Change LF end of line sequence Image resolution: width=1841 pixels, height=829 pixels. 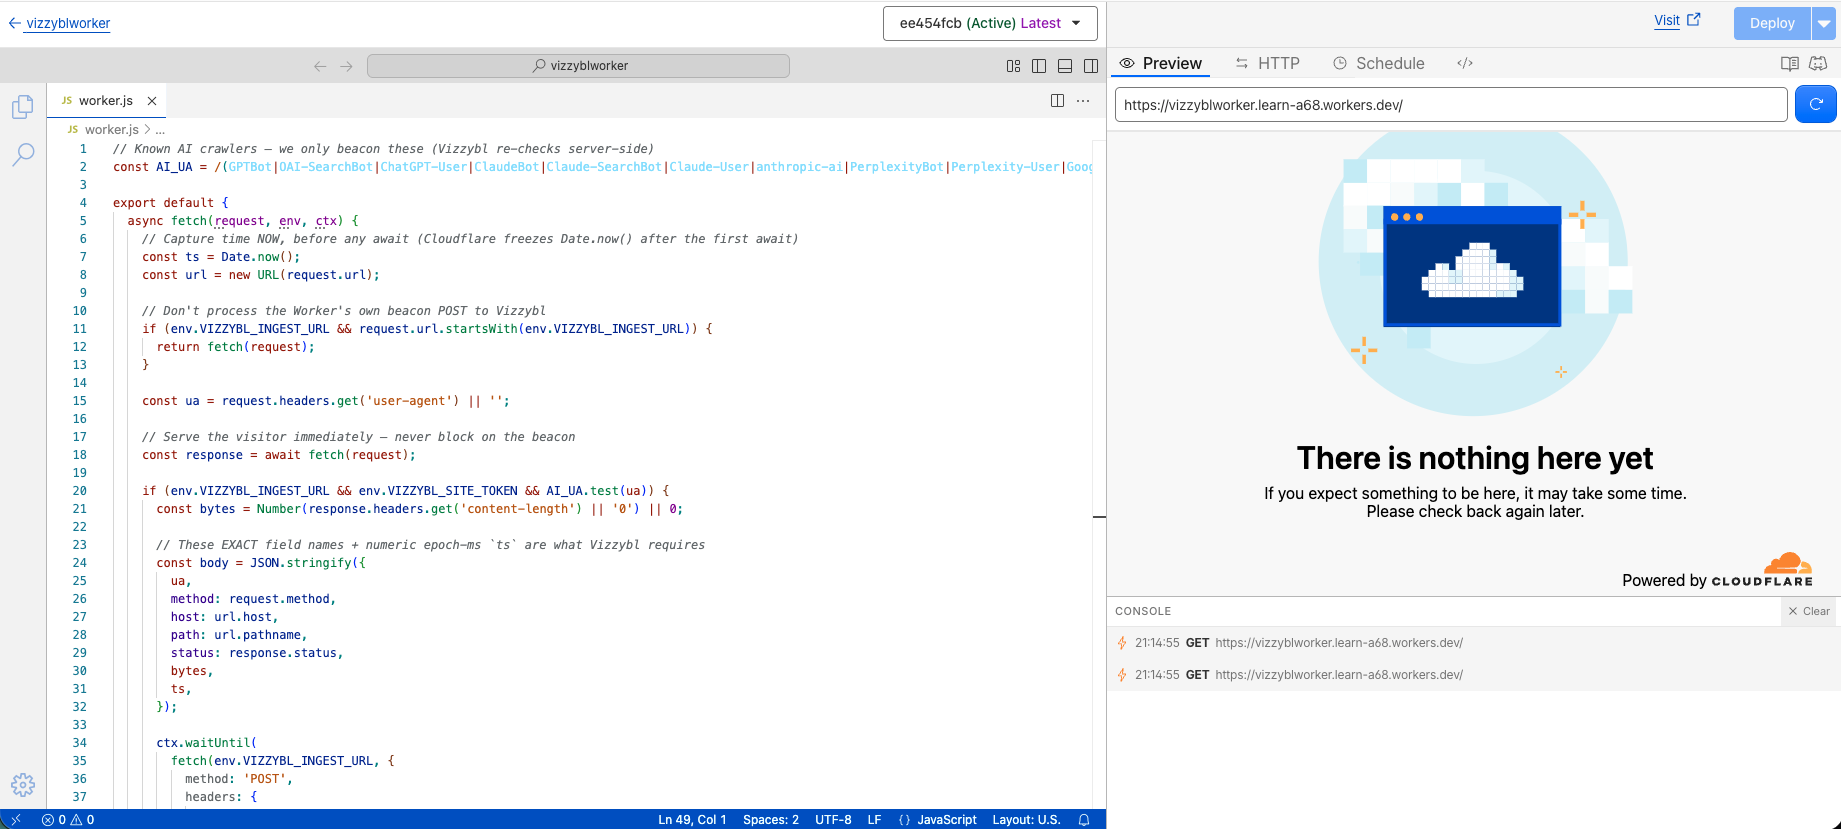coord(874,820)
